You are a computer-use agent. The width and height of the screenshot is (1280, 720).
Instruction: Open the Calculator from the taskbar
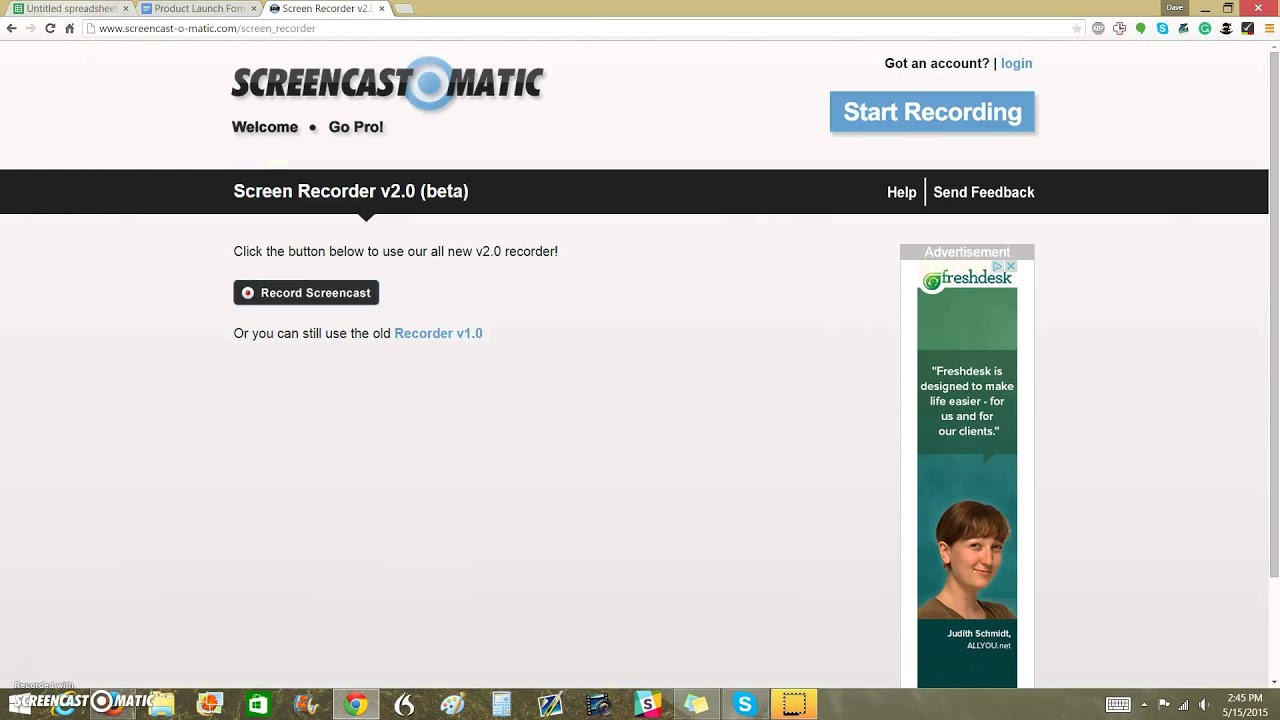(x=501, y=705)
